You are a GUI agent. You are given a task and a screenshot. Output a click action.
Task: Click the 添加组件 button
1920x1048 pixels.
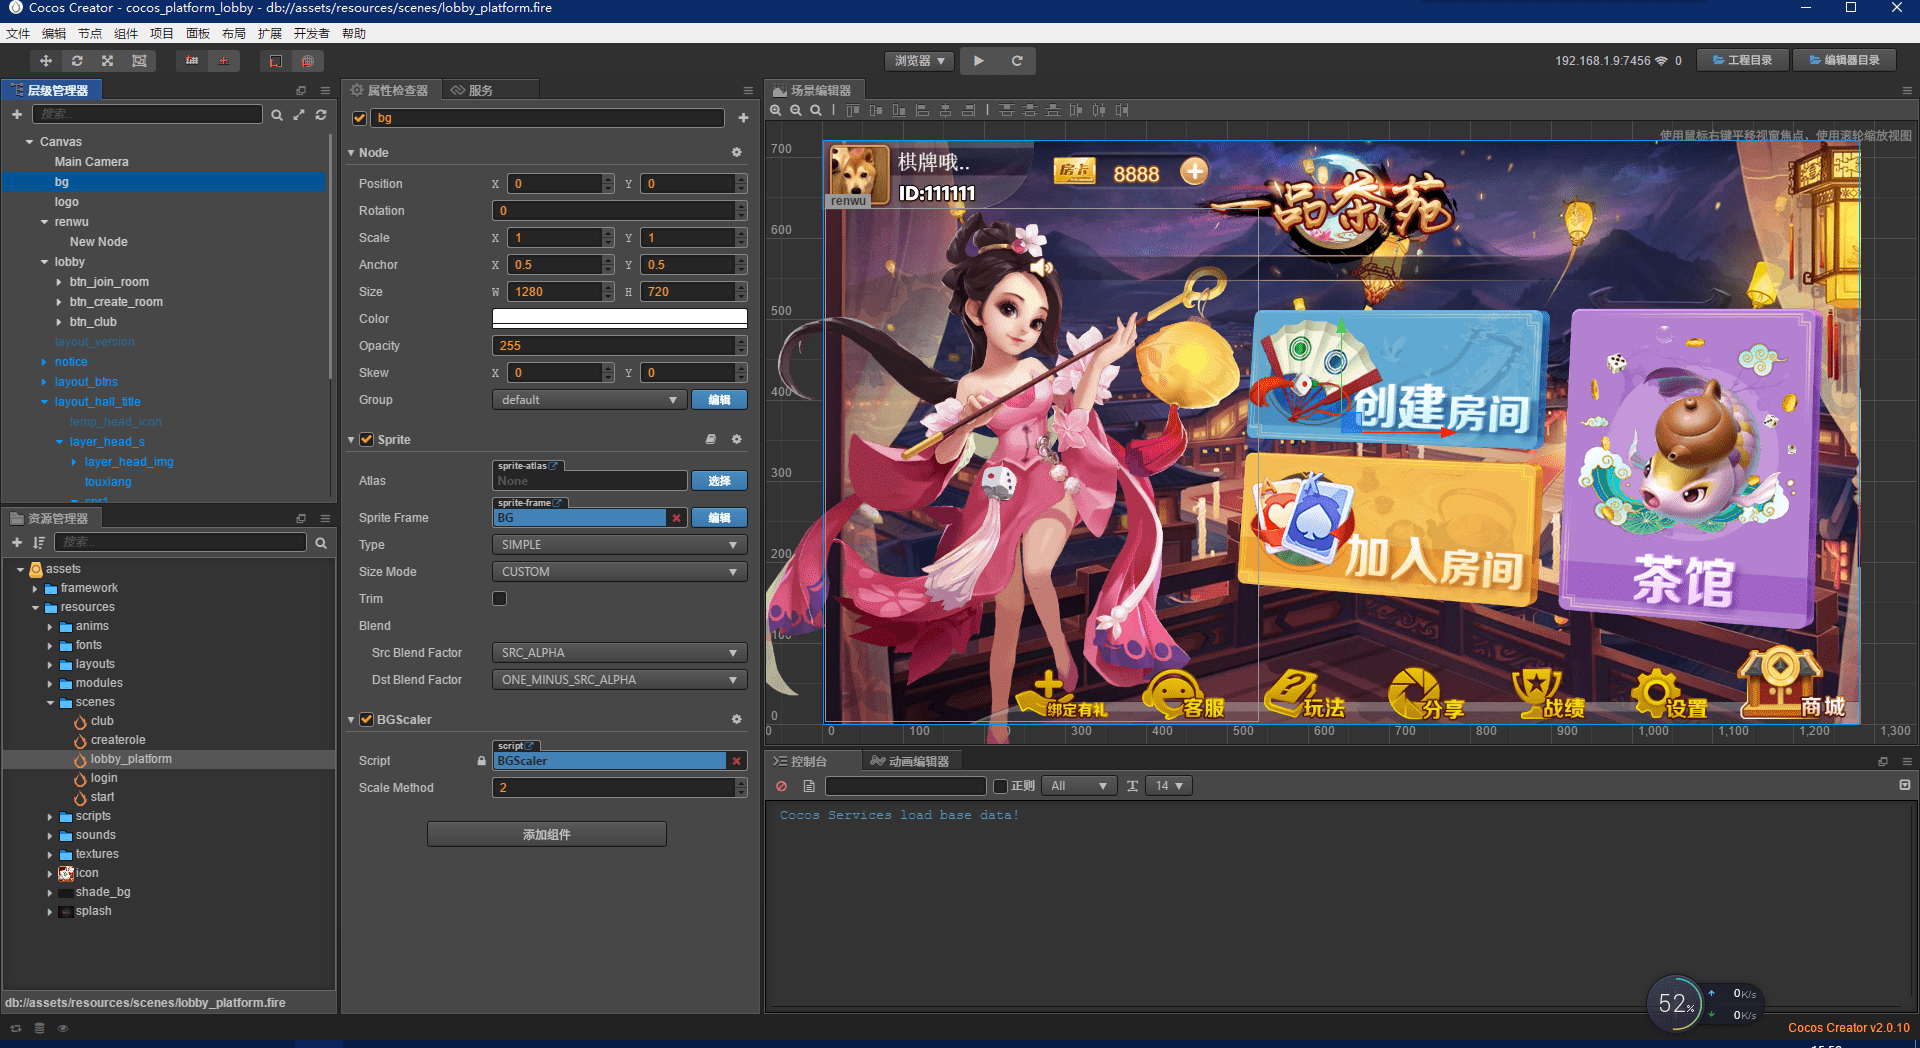click(x=547, y=834)
